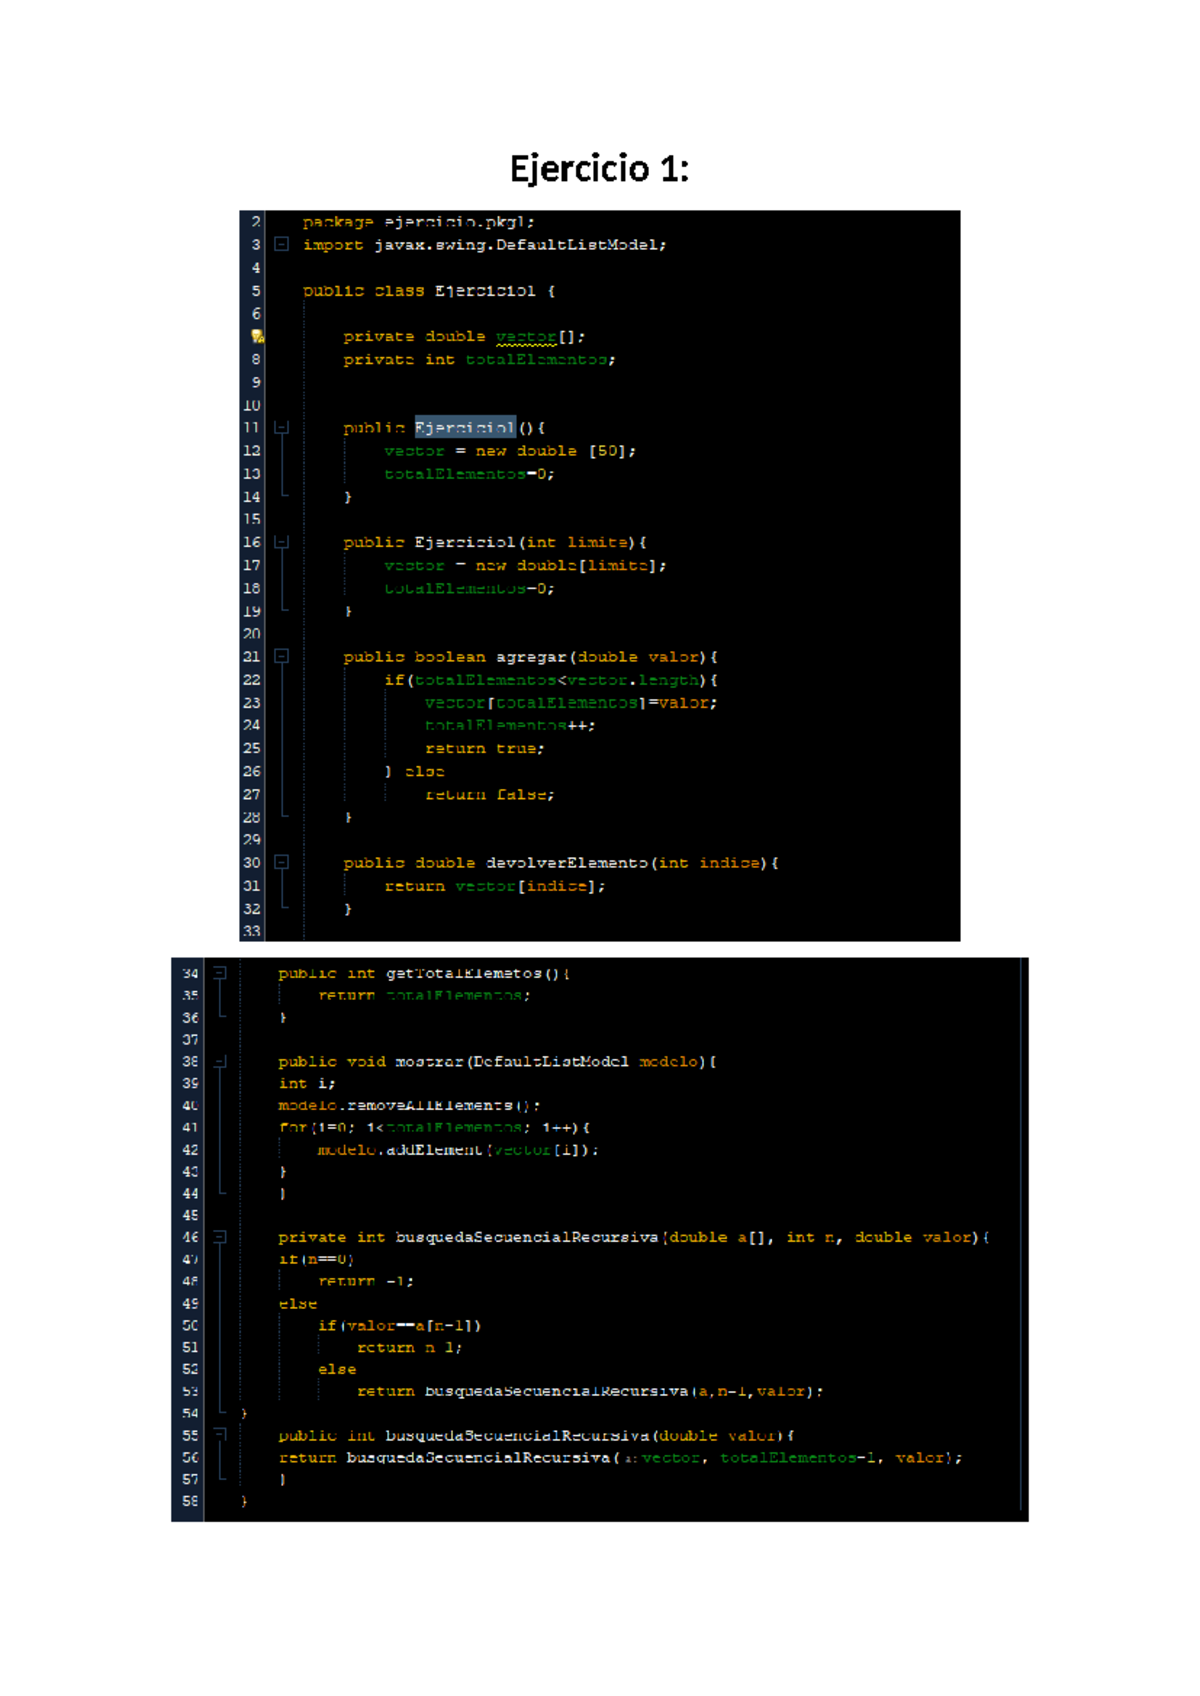Click line number 58 in the gutter
The height and width of the screenshot is (1696, 1200).
point(190,1501)
